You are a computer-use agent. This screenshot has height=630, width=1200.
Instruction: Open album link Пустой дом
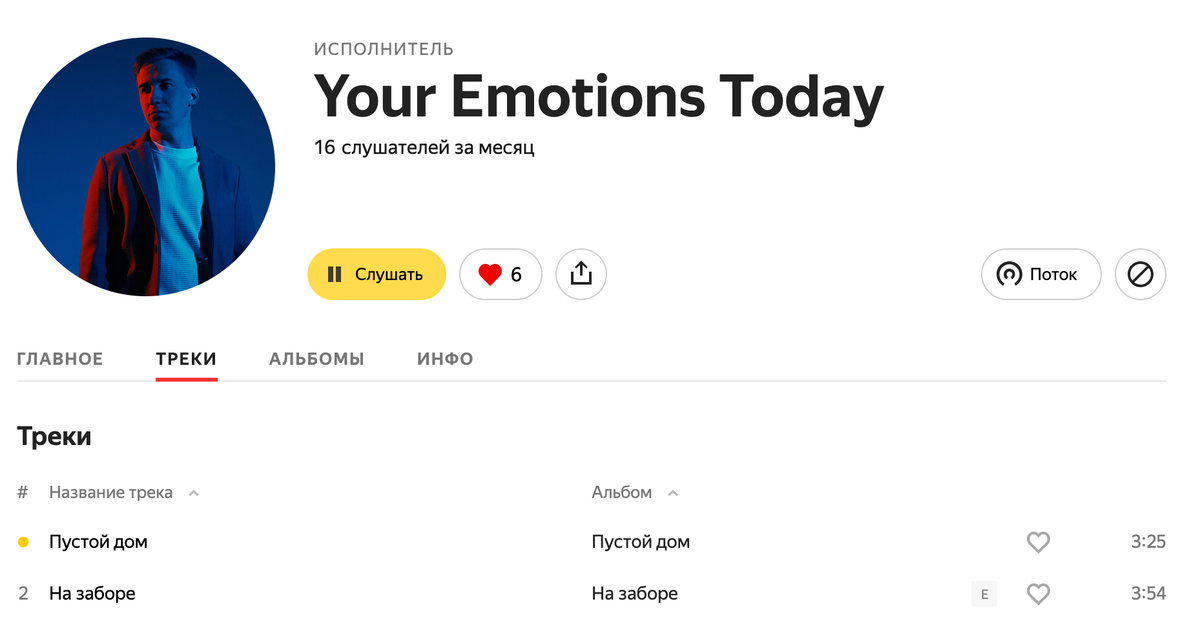coord(641,542)
